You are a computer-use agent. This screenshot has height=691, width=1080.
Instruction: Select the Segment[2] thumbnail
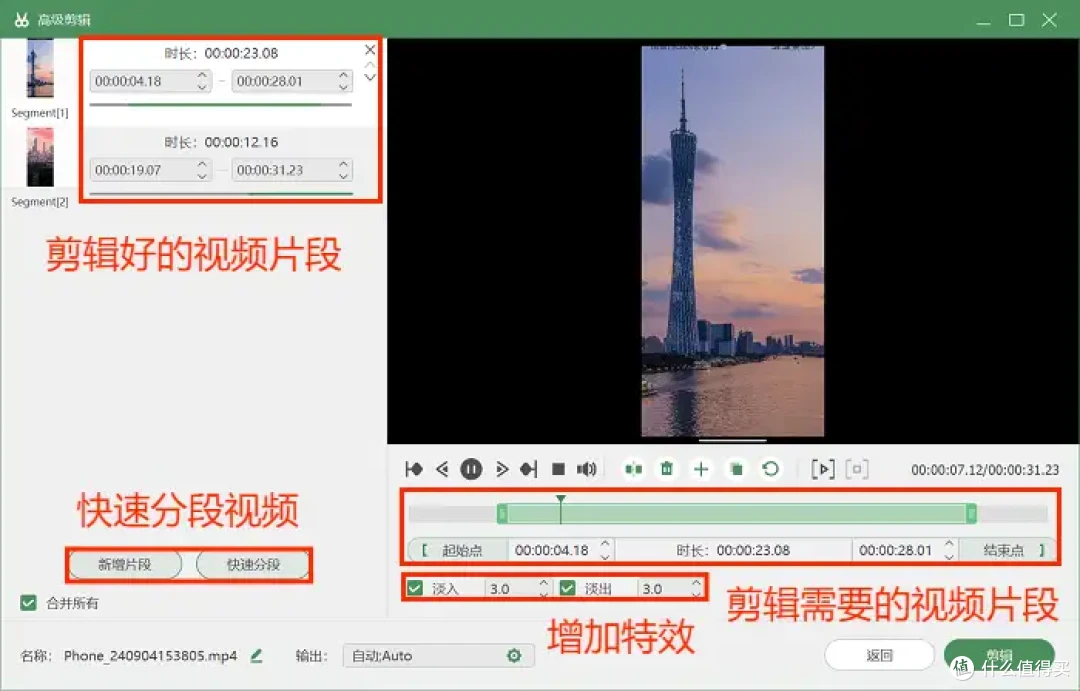40,157
